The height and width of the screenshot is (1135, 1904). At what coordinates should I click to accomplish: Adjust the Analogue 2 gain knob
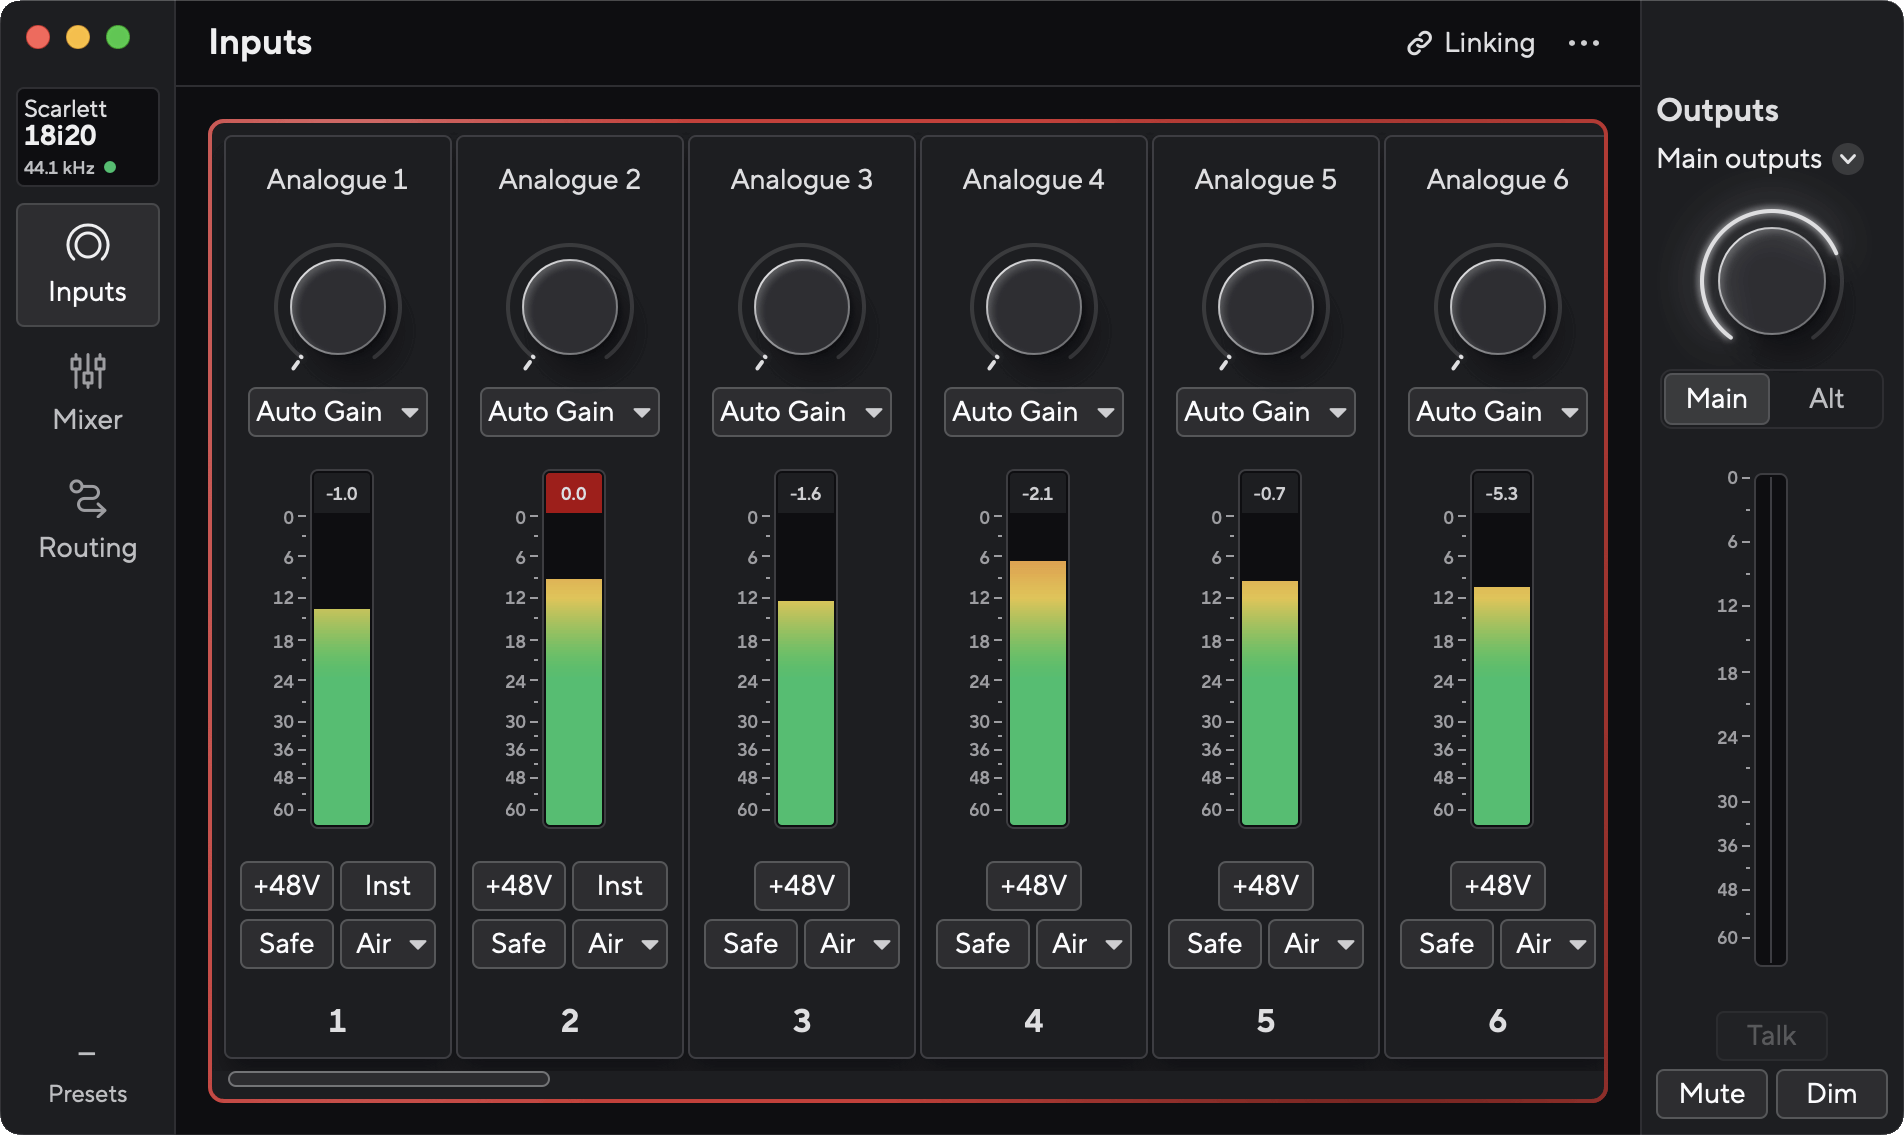pos(570,307)
